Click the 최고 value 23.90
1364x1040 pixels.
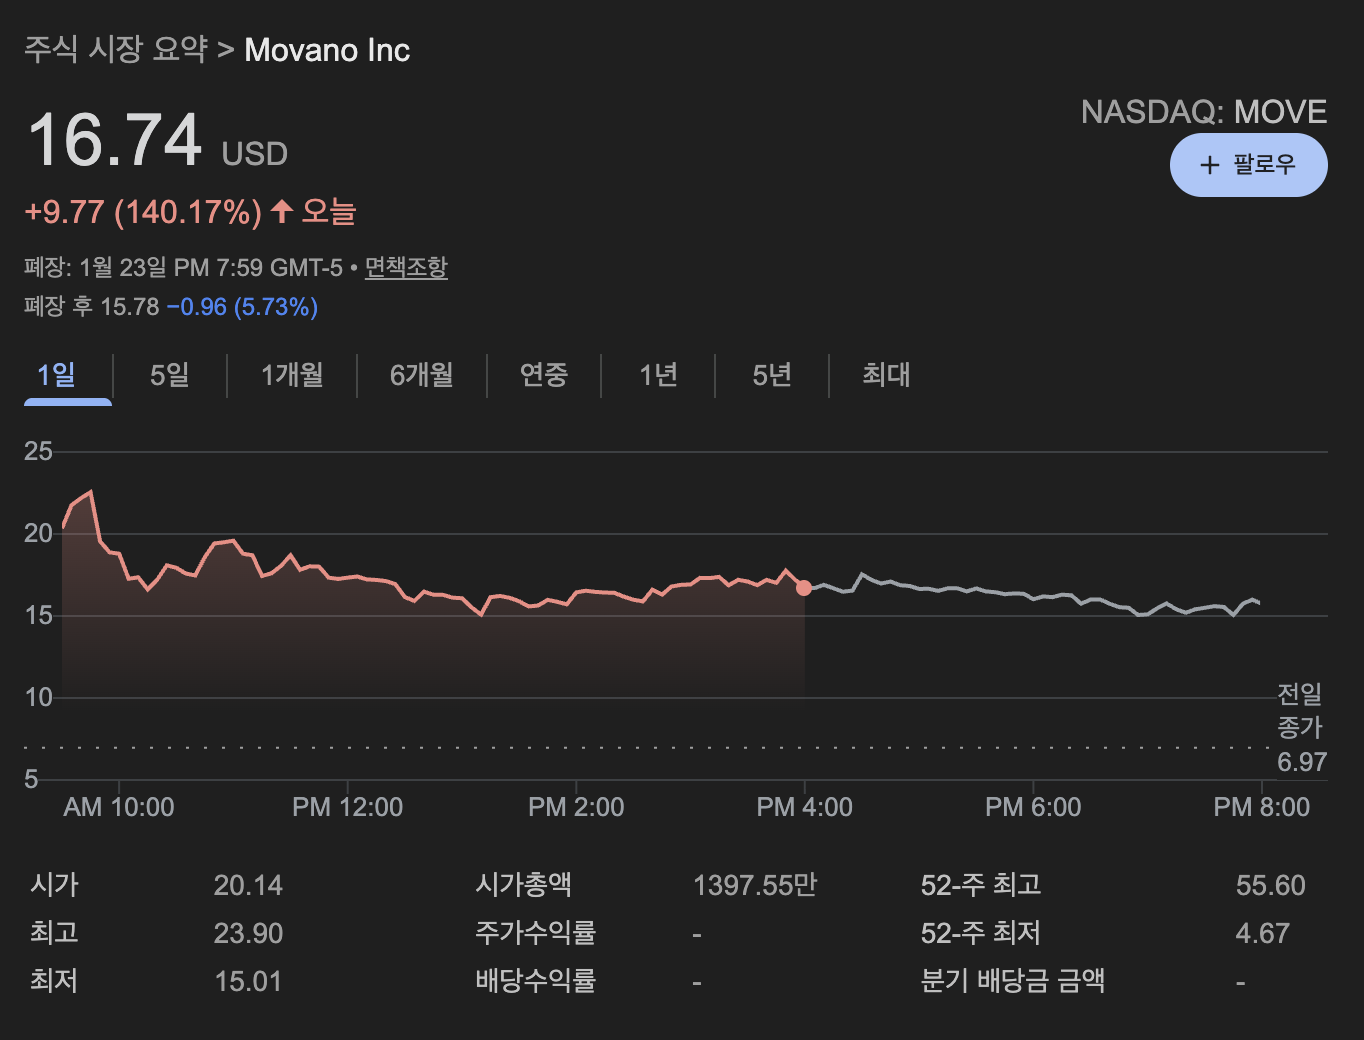(x=248, y=933)
